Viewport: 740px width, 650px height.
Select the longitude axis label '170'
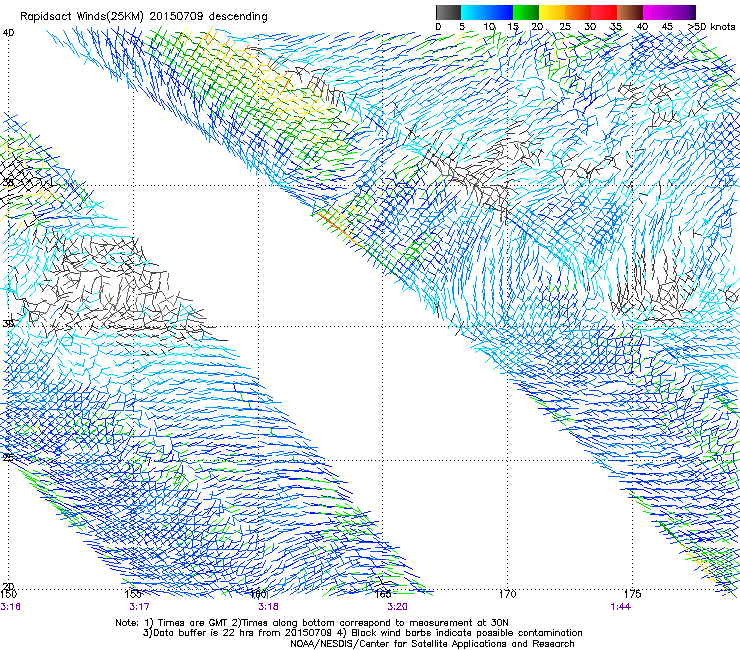click(x=507, y=594)
